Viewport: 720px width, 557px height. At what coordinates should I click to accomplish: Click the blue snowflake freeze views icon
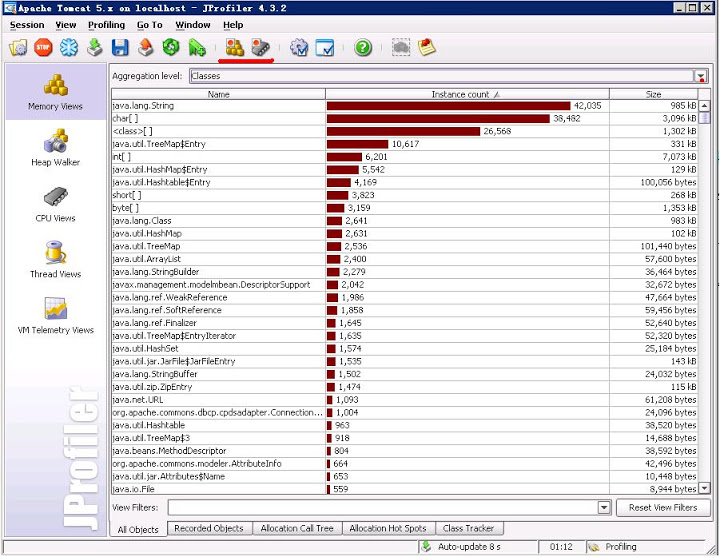coord(69,47)
